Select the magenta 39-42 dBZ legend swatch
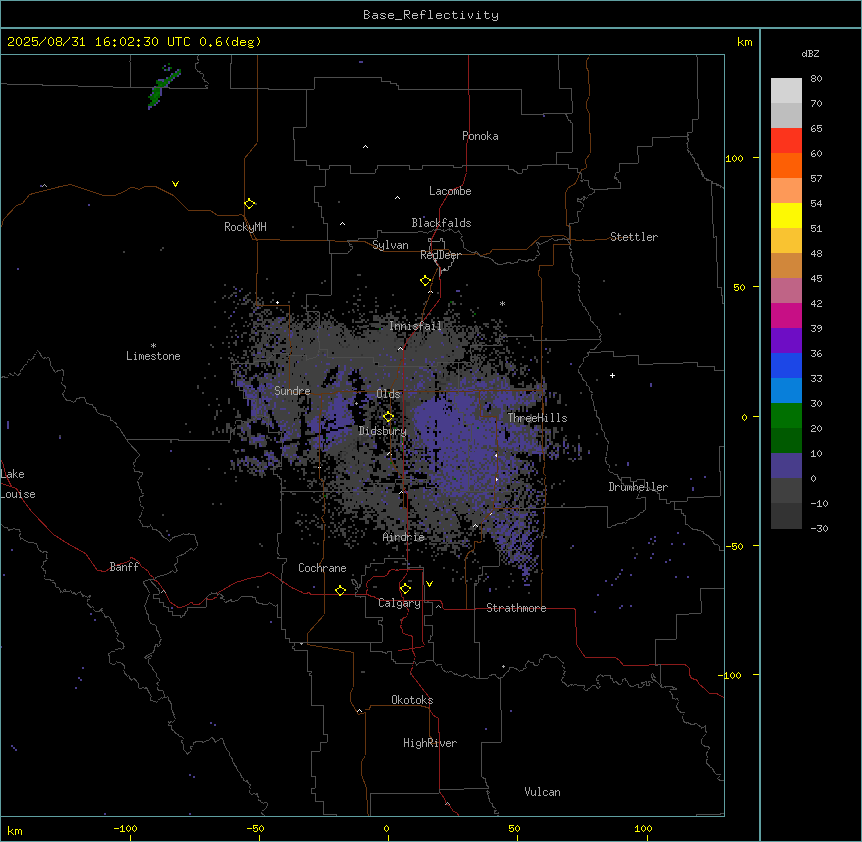 pyautogui.click(x=786, y=315)
